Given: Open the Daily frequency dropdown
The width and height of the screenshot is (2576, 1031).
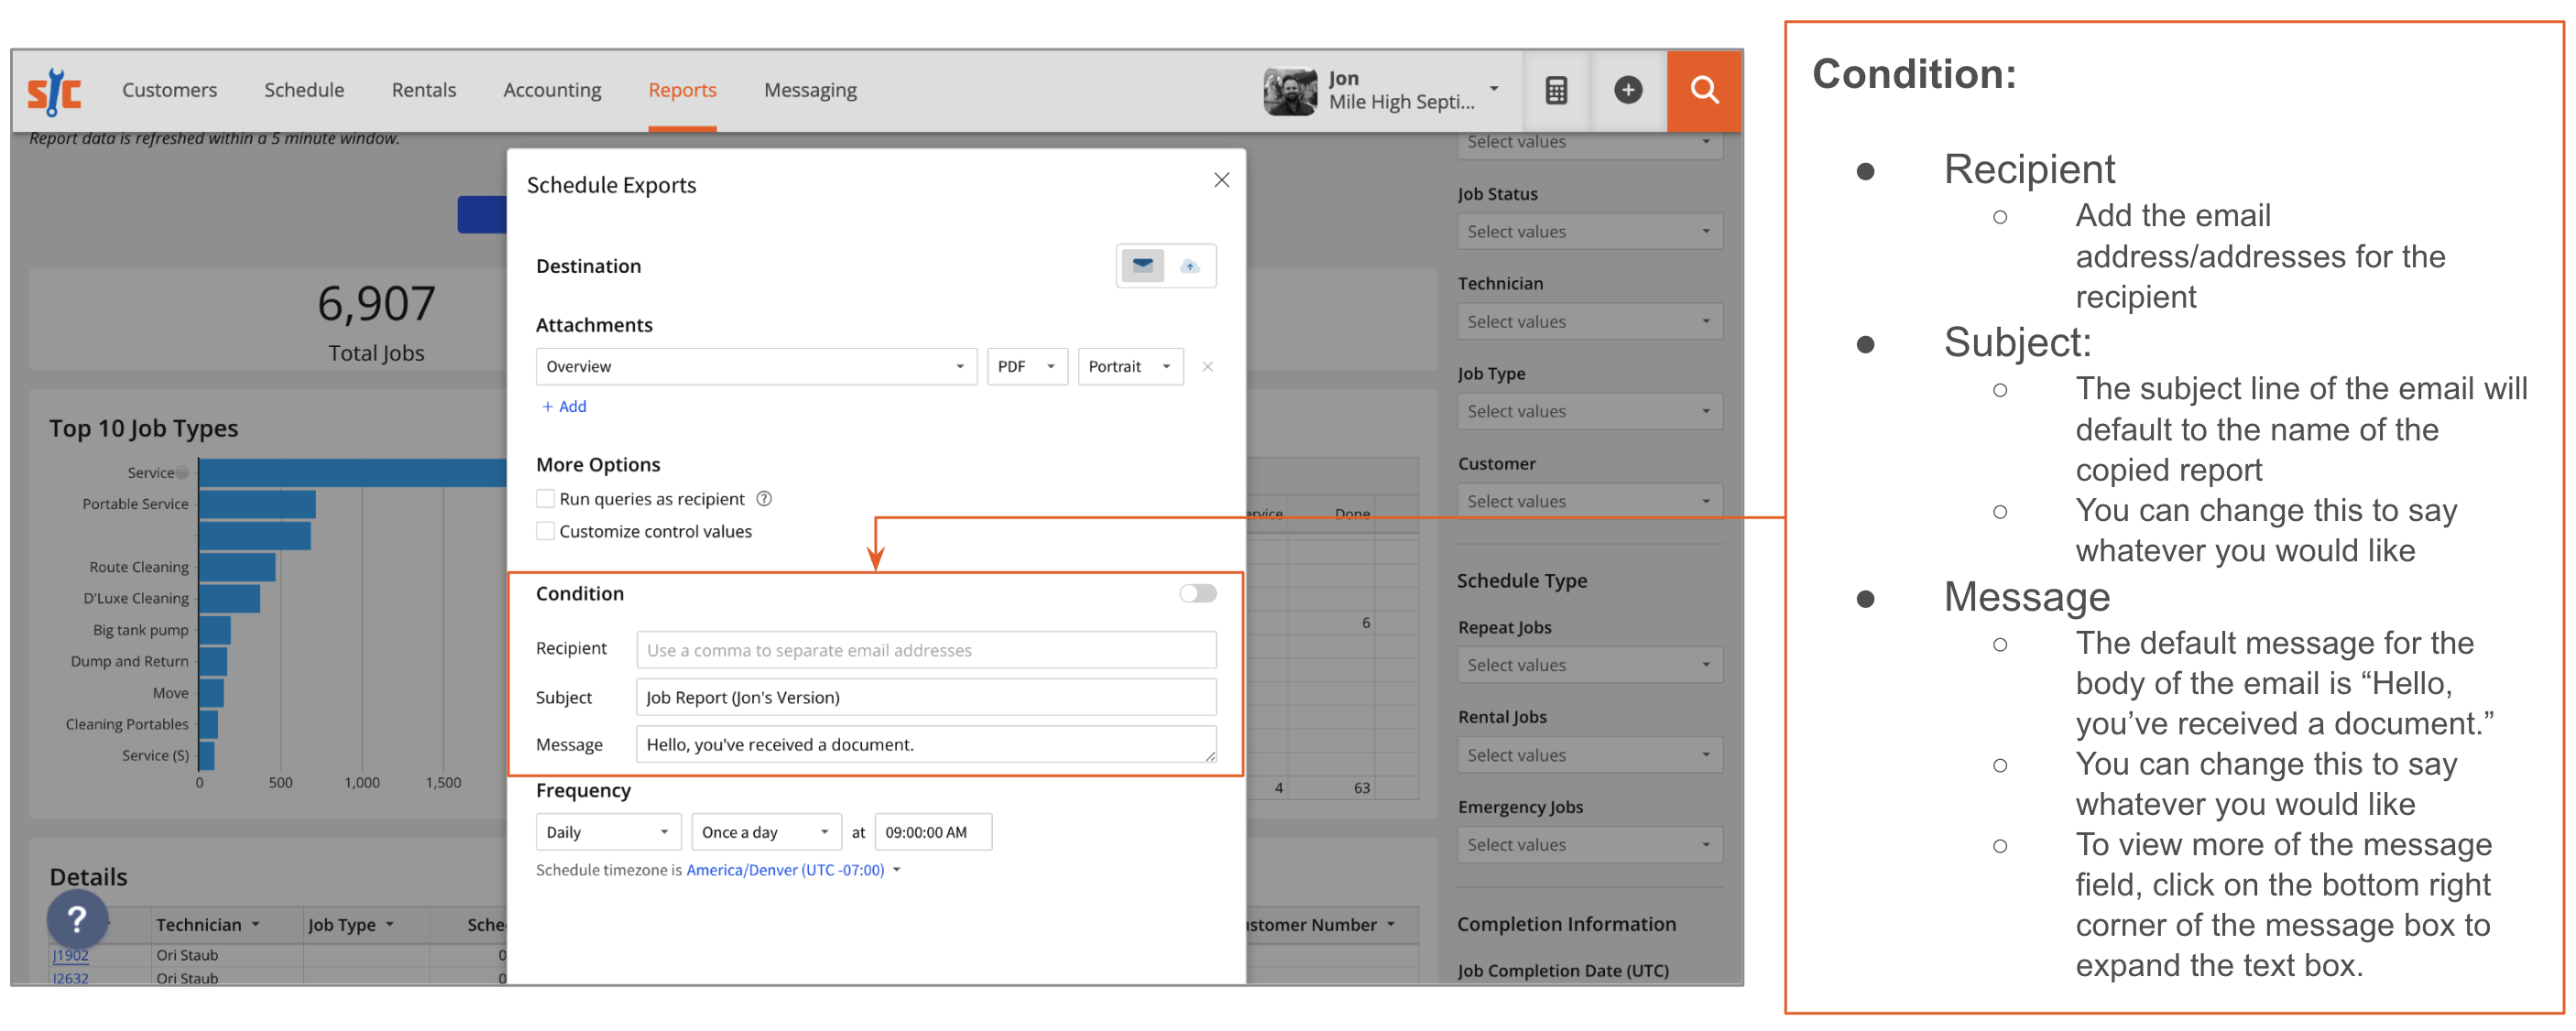Looking at the screenshot, I should click(x=608, y=833).
